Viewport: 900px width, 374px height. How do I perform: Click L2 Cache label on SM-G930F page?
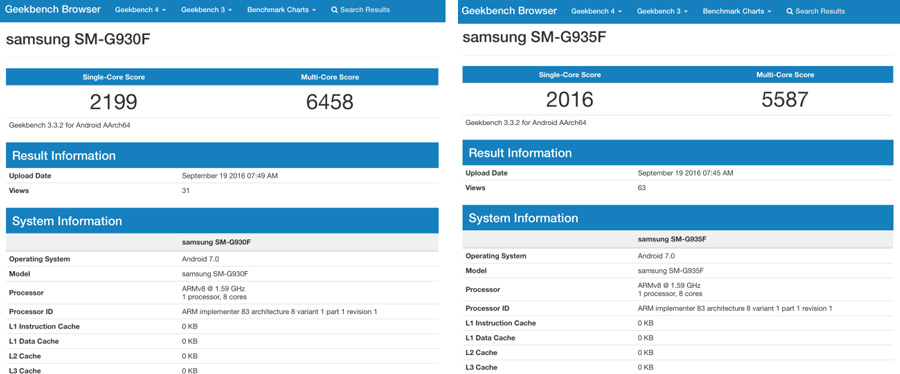tap(25, 356)
